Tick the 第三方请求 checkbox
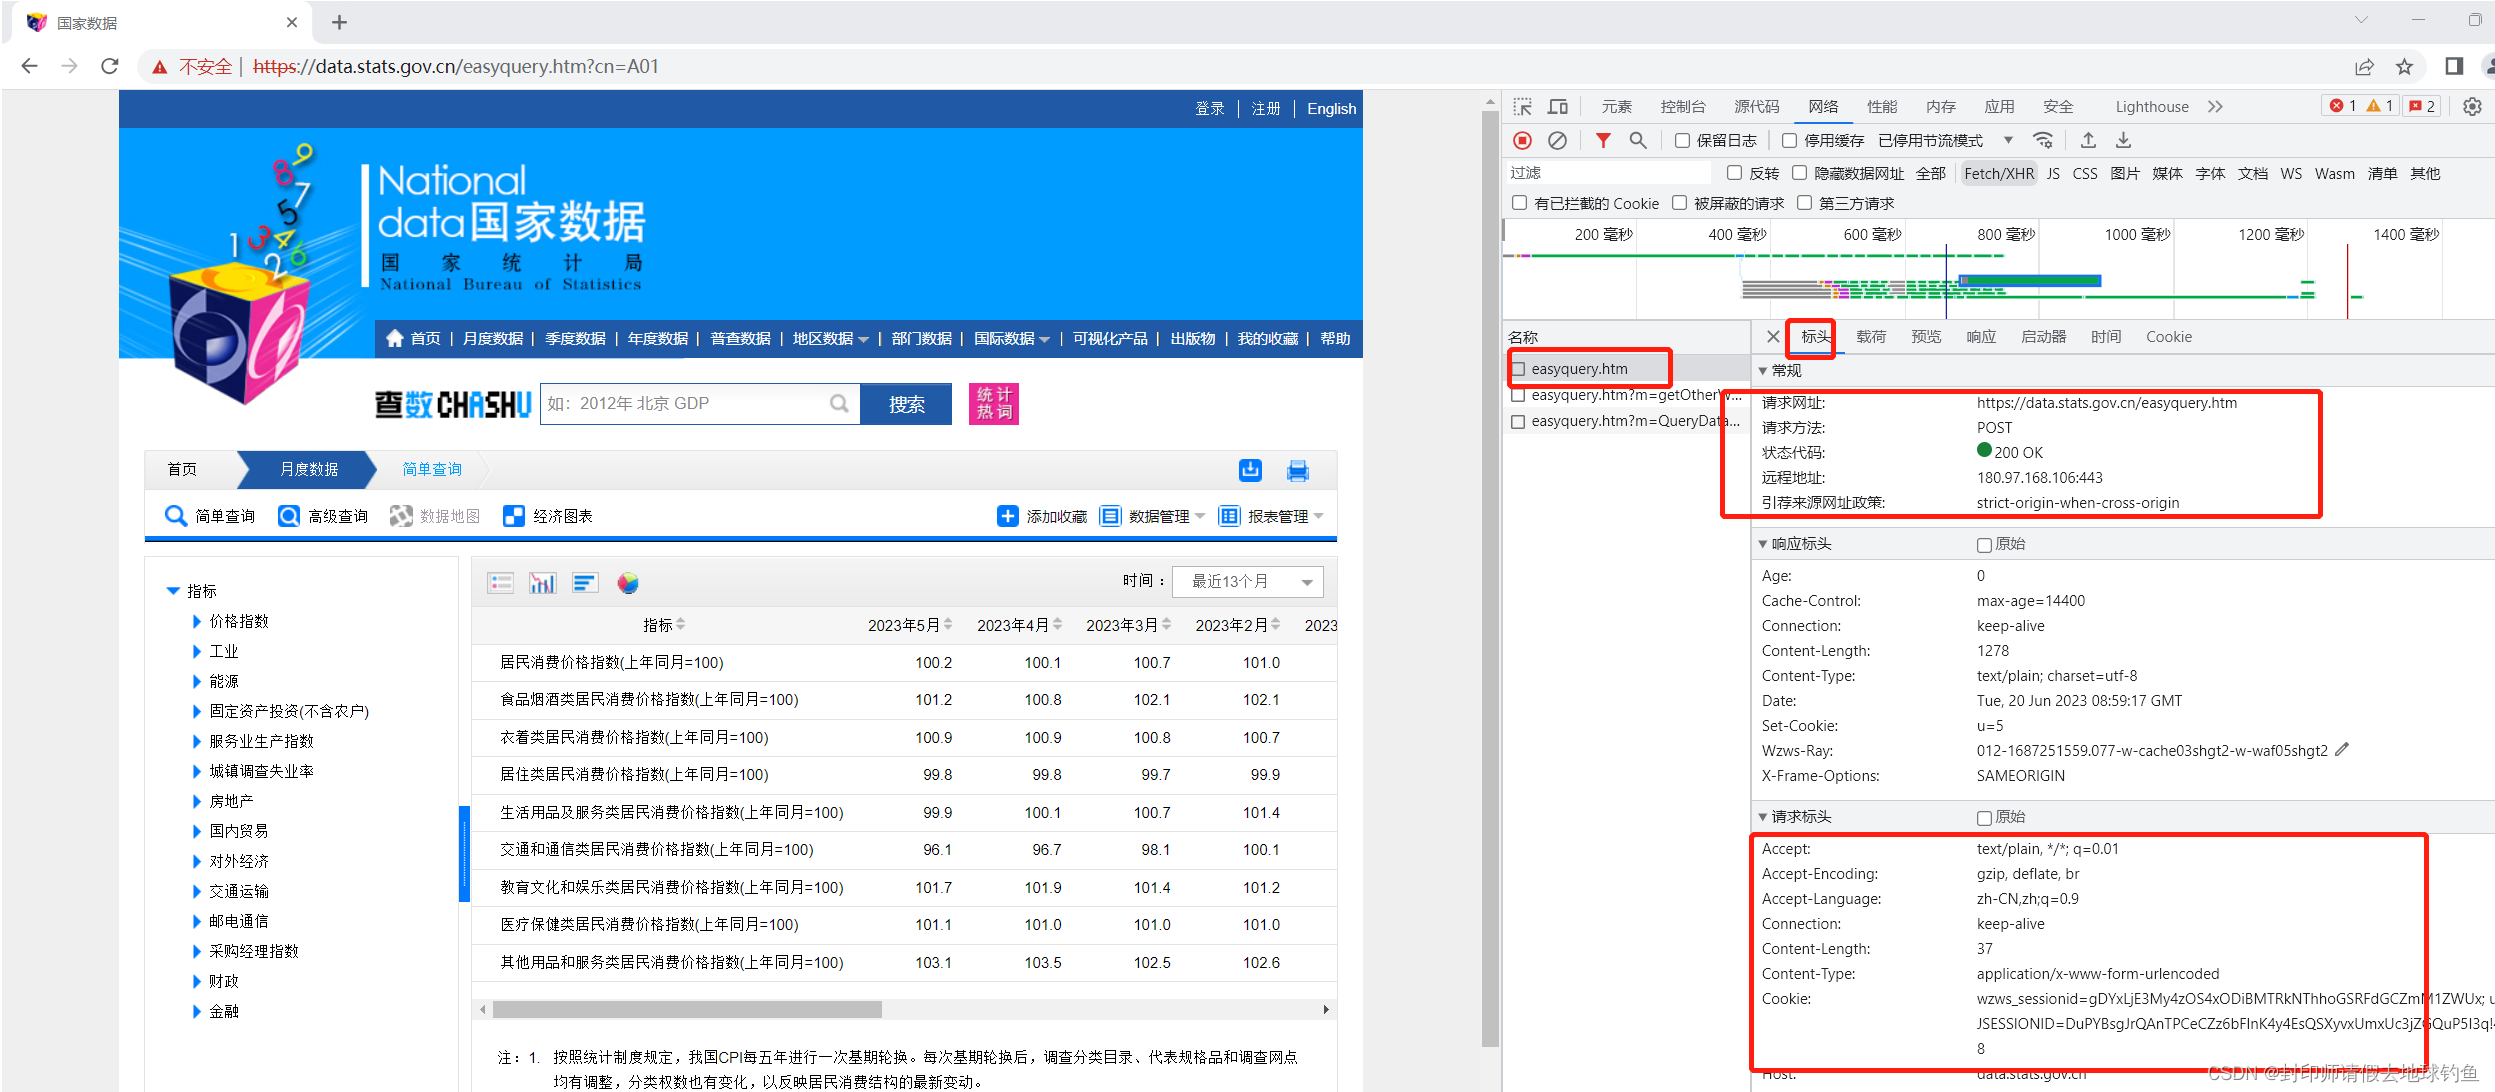This screenshot has width=2495, height=1092. pos(1804,203)
